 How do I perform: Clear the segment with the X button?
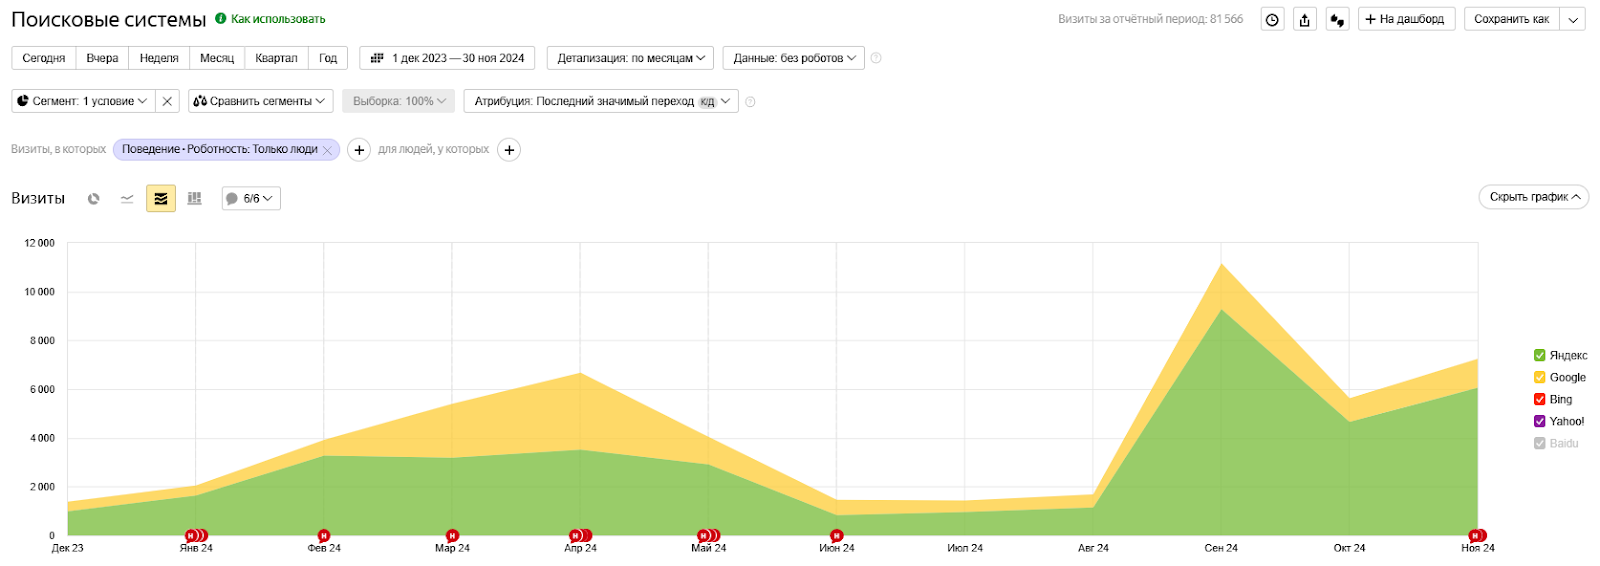[x=168, y=101]
